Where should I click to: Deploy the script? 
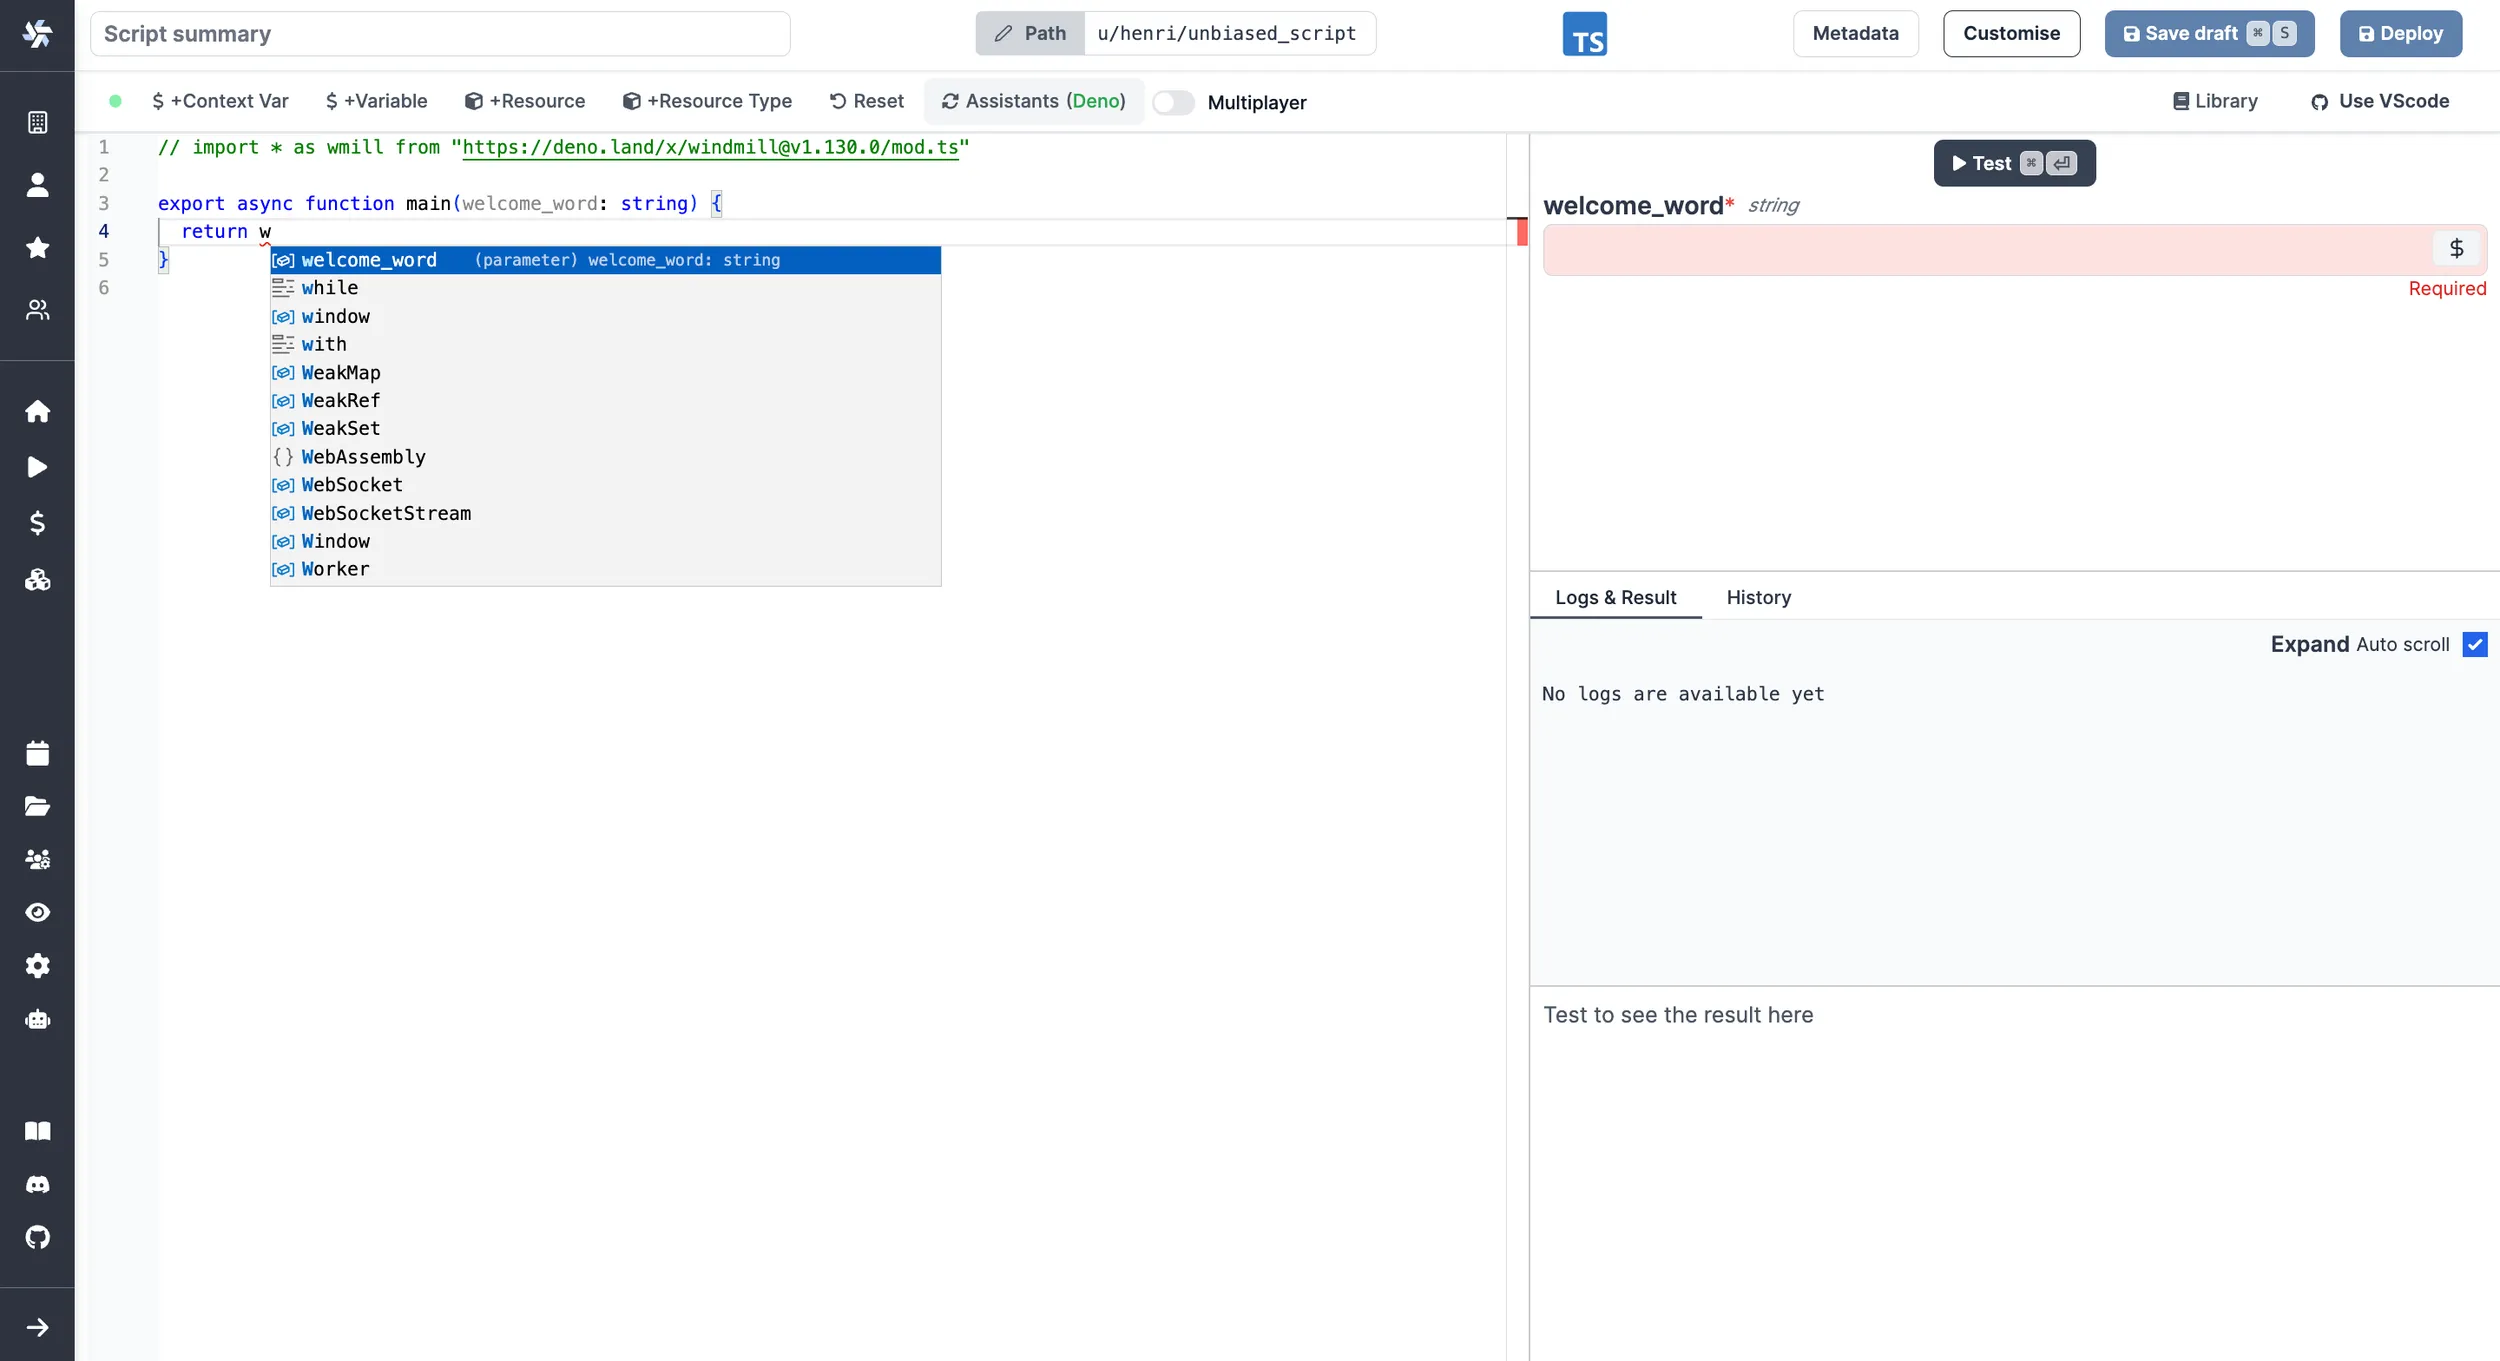tap(2400, 33)
